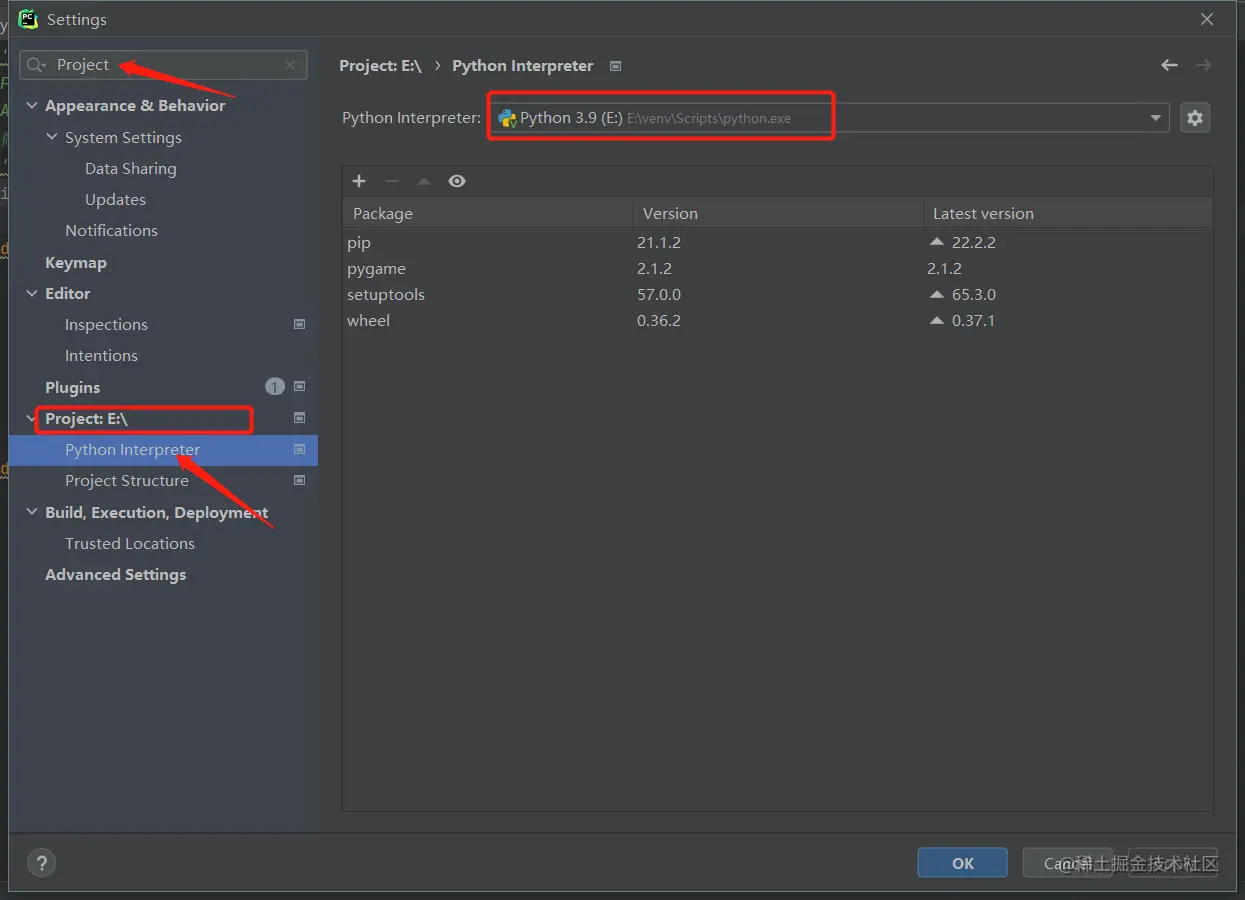Click pip installed version 21.1.2

[x=658, y=242]
